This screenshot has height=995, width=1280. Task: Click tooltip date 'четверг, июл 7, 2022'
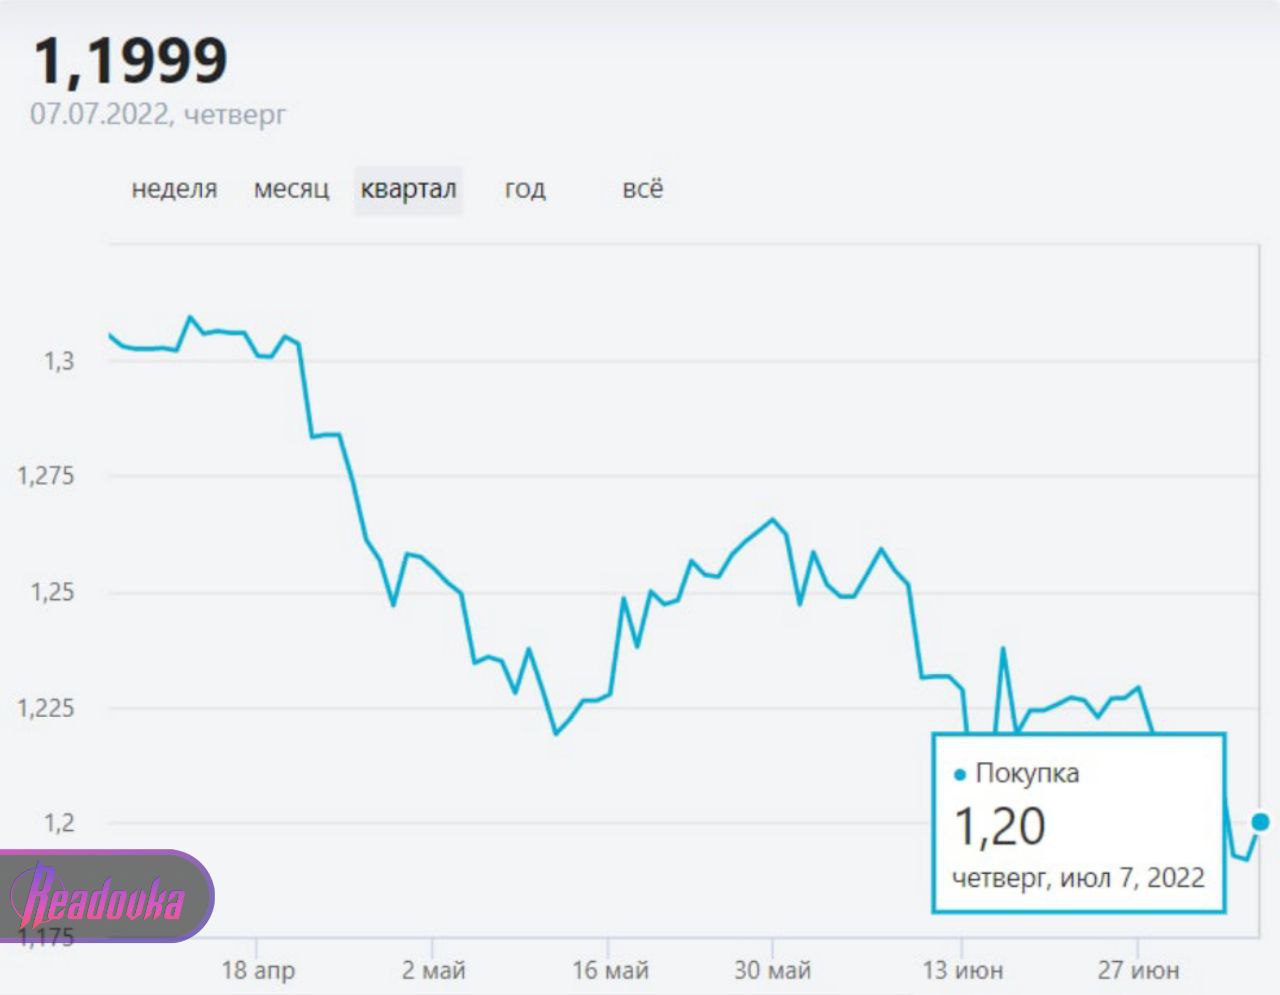[1078, 878]
